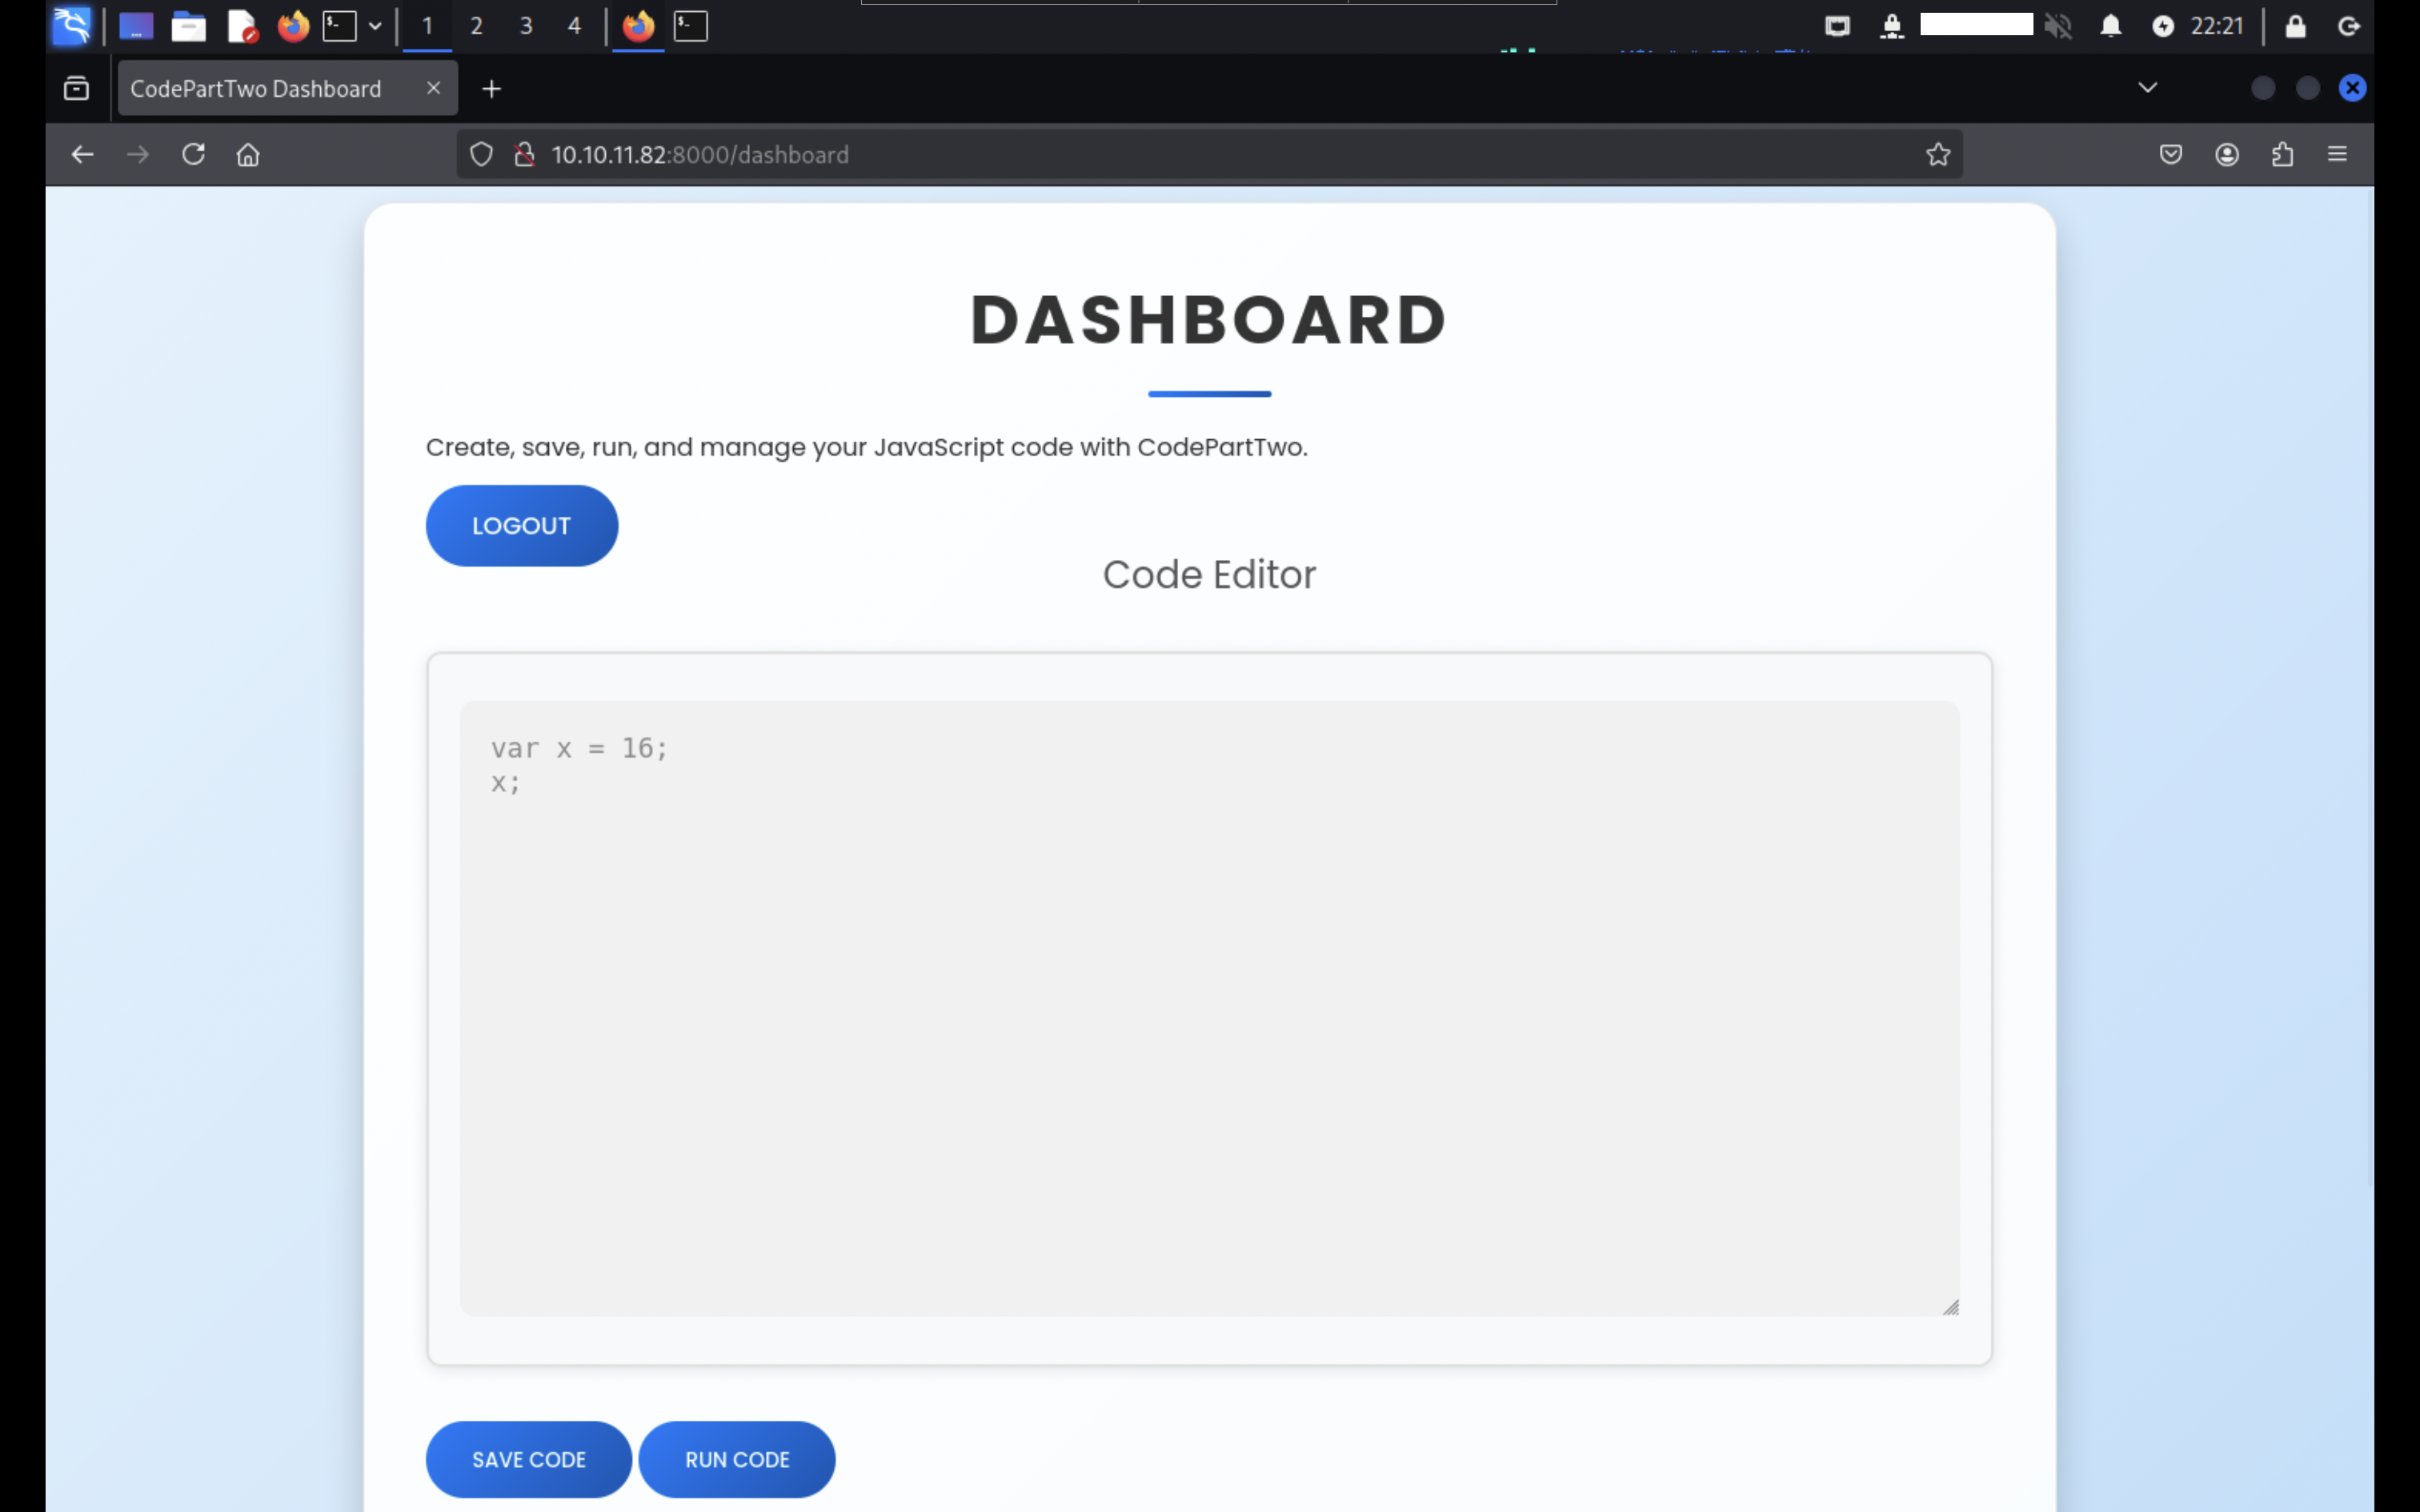
Task: Open terminal launcher dropdown arrow
Action: (x=375, y=26)
